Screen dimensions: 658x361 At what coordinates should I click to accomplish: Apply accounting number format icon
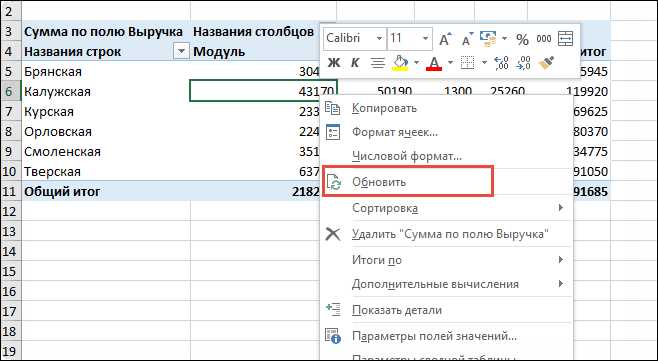(x=488, y=39)
